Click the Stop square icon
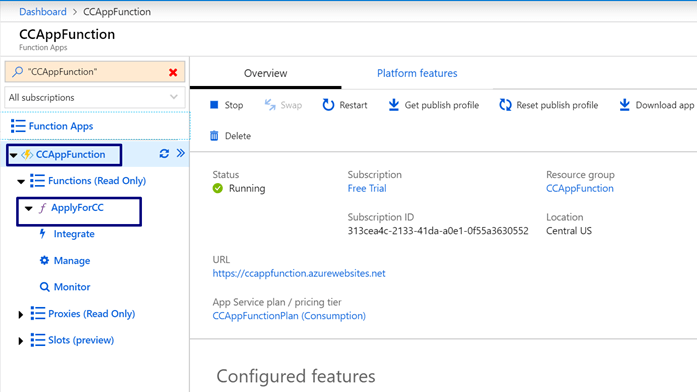697x392 pixels. [214, 105]
